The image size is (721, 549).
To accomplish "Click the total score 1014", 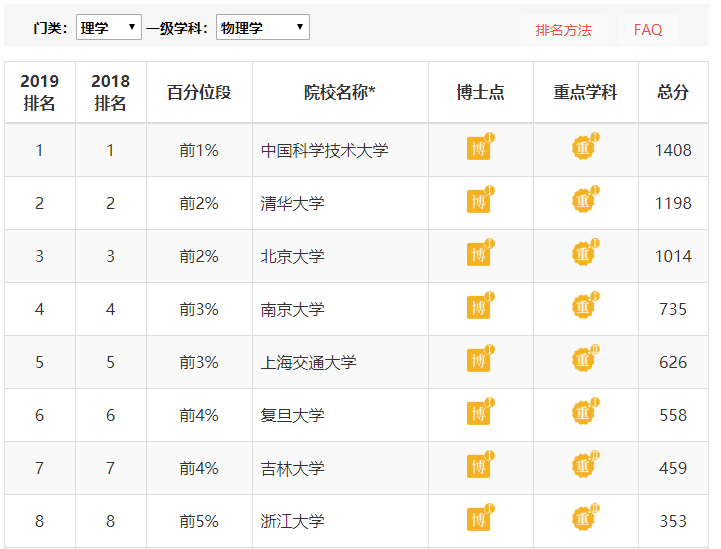I will click(673, 256).
